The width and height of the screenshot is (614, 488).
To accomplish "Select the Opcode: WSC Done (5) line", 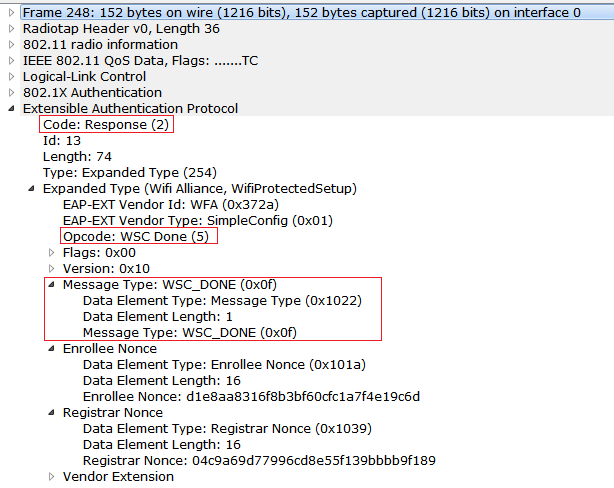I will pos(138,237).
